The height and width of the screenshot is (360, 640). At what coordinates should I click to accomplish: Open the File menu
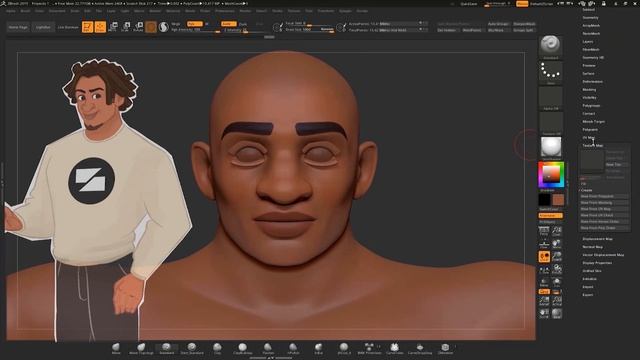pyautogui.click(x=99, y=11)
